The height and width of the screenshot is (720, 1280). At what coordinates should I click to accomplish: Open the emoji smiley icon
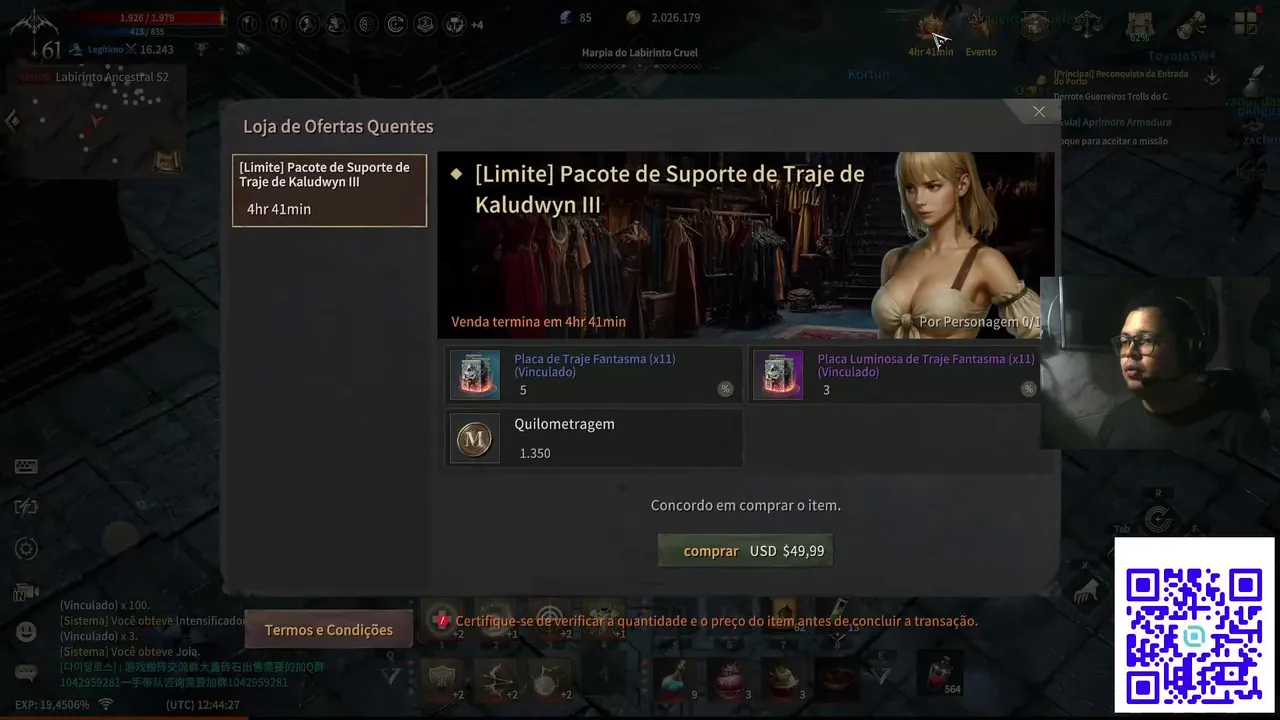coord(26,631)
